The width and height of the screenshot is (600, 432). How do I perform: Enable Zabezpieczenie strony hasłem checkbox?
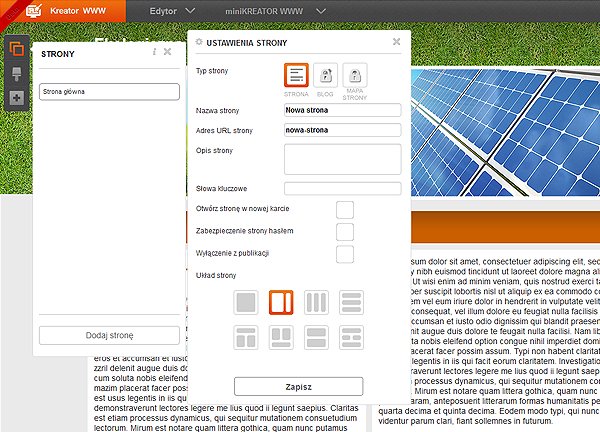(x=345, y=232)
